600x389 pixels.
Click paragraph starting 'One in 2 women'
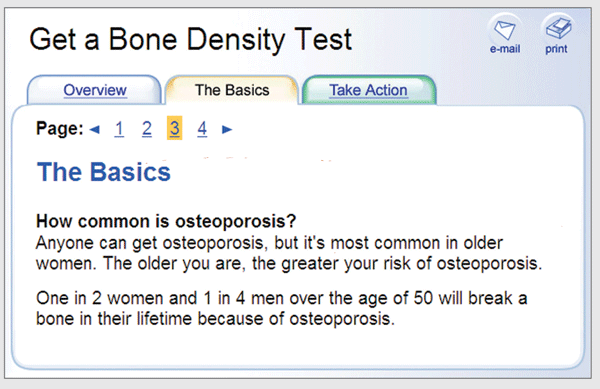pyautogui.click(x=282, y=308)
